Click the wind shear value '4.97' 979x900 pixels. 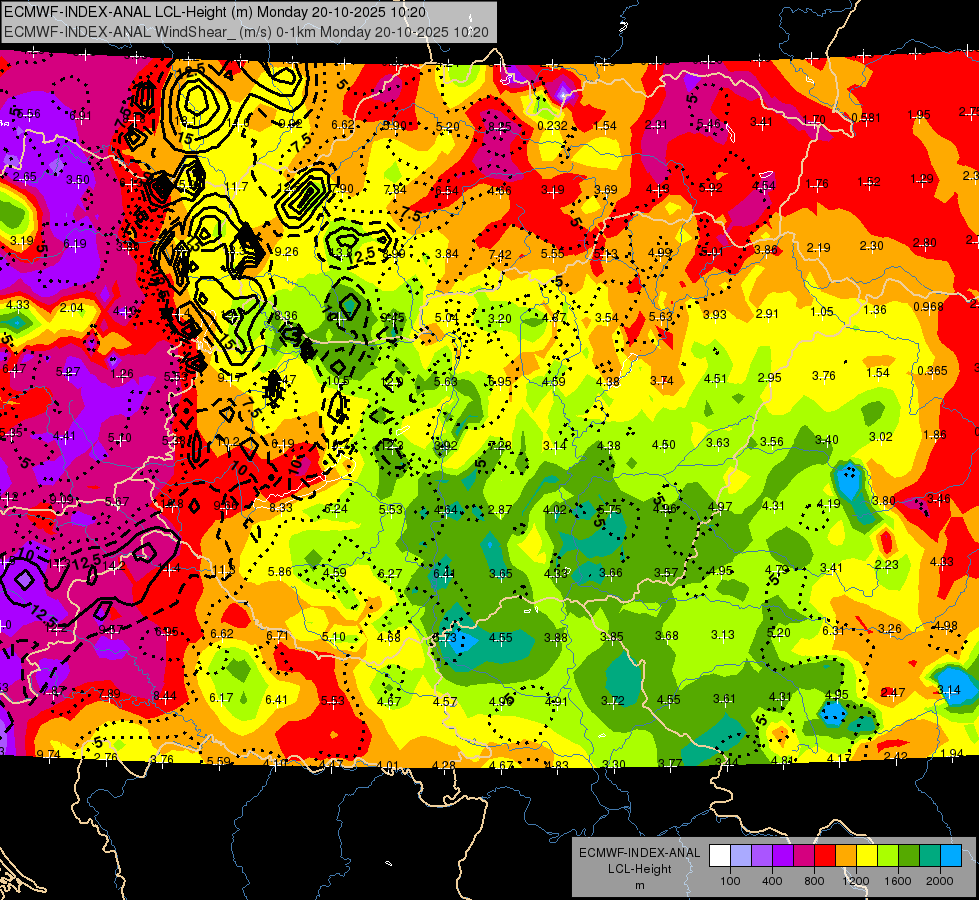(x=720, y=507)
